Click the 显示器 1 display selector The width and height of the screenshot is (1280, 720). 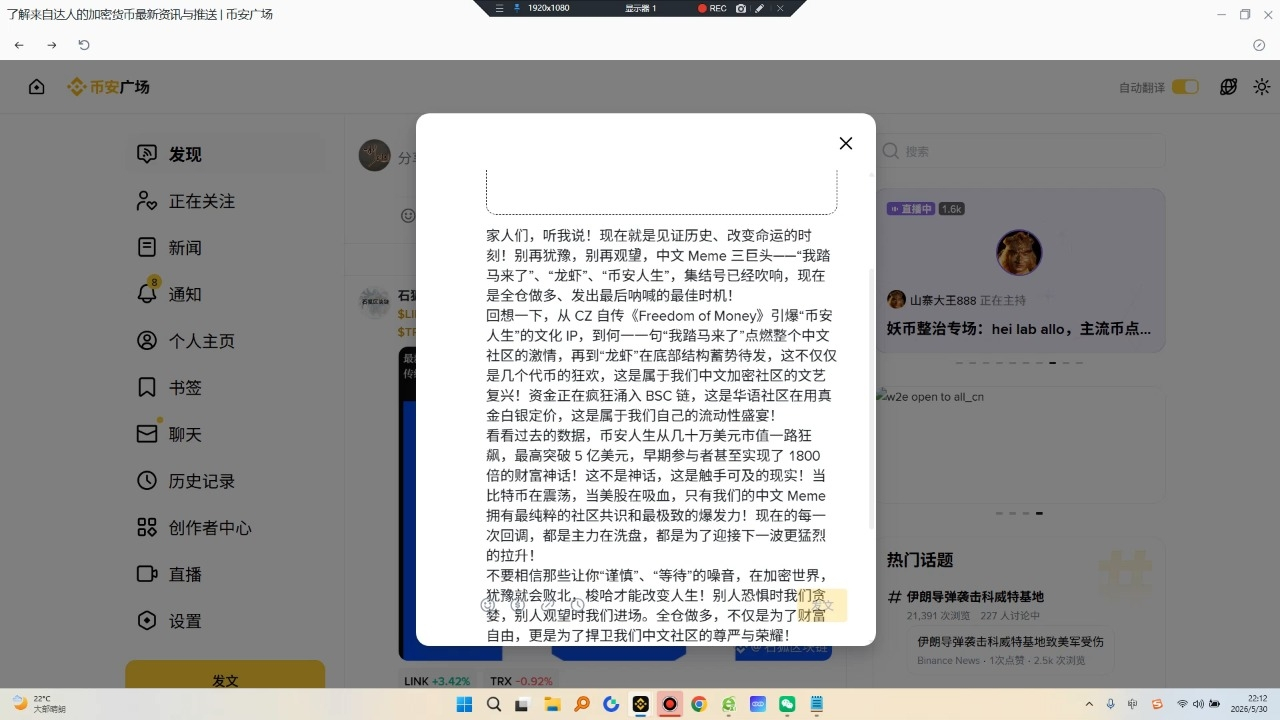[641, 8]
